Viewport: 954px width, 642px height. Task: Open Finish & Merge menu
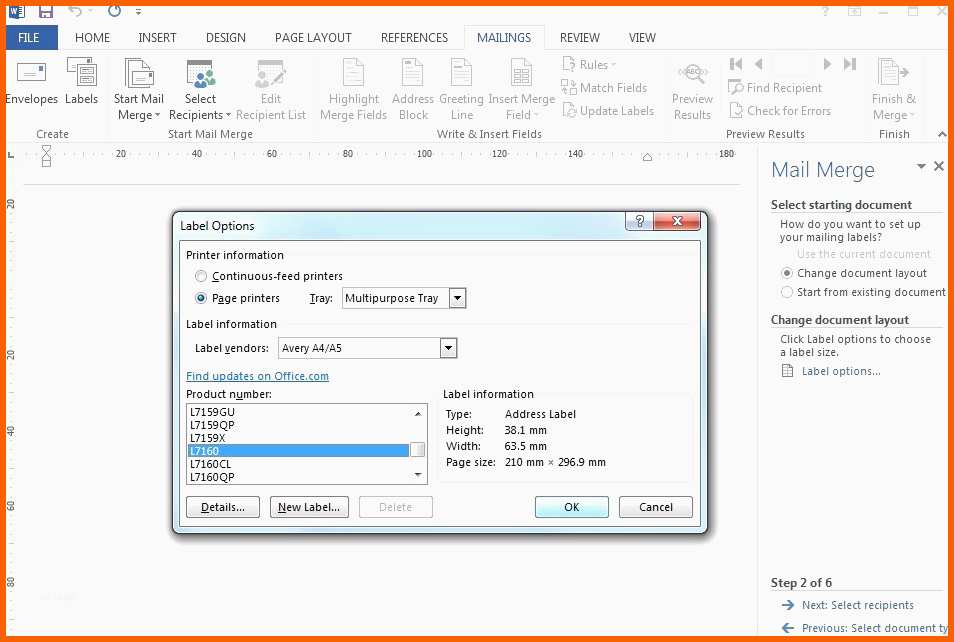point(893,90)
